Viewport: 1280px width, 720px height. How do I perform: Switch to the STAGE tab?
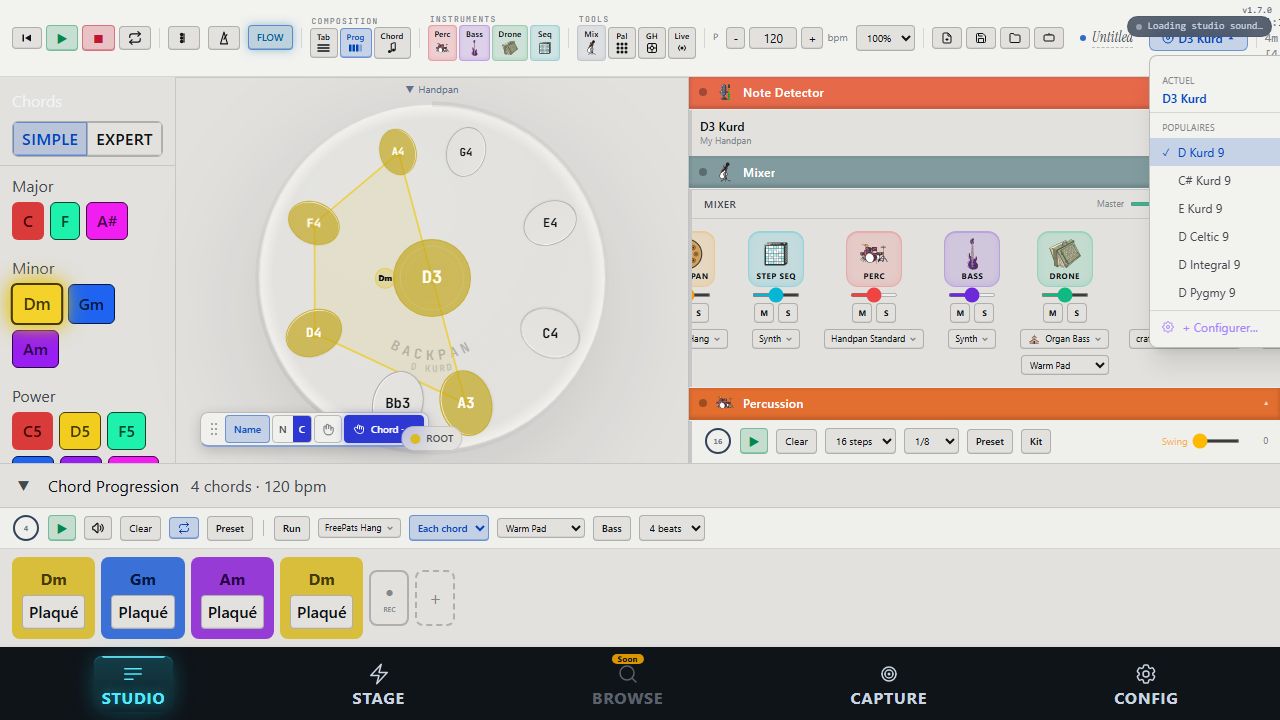pos(378,684)
